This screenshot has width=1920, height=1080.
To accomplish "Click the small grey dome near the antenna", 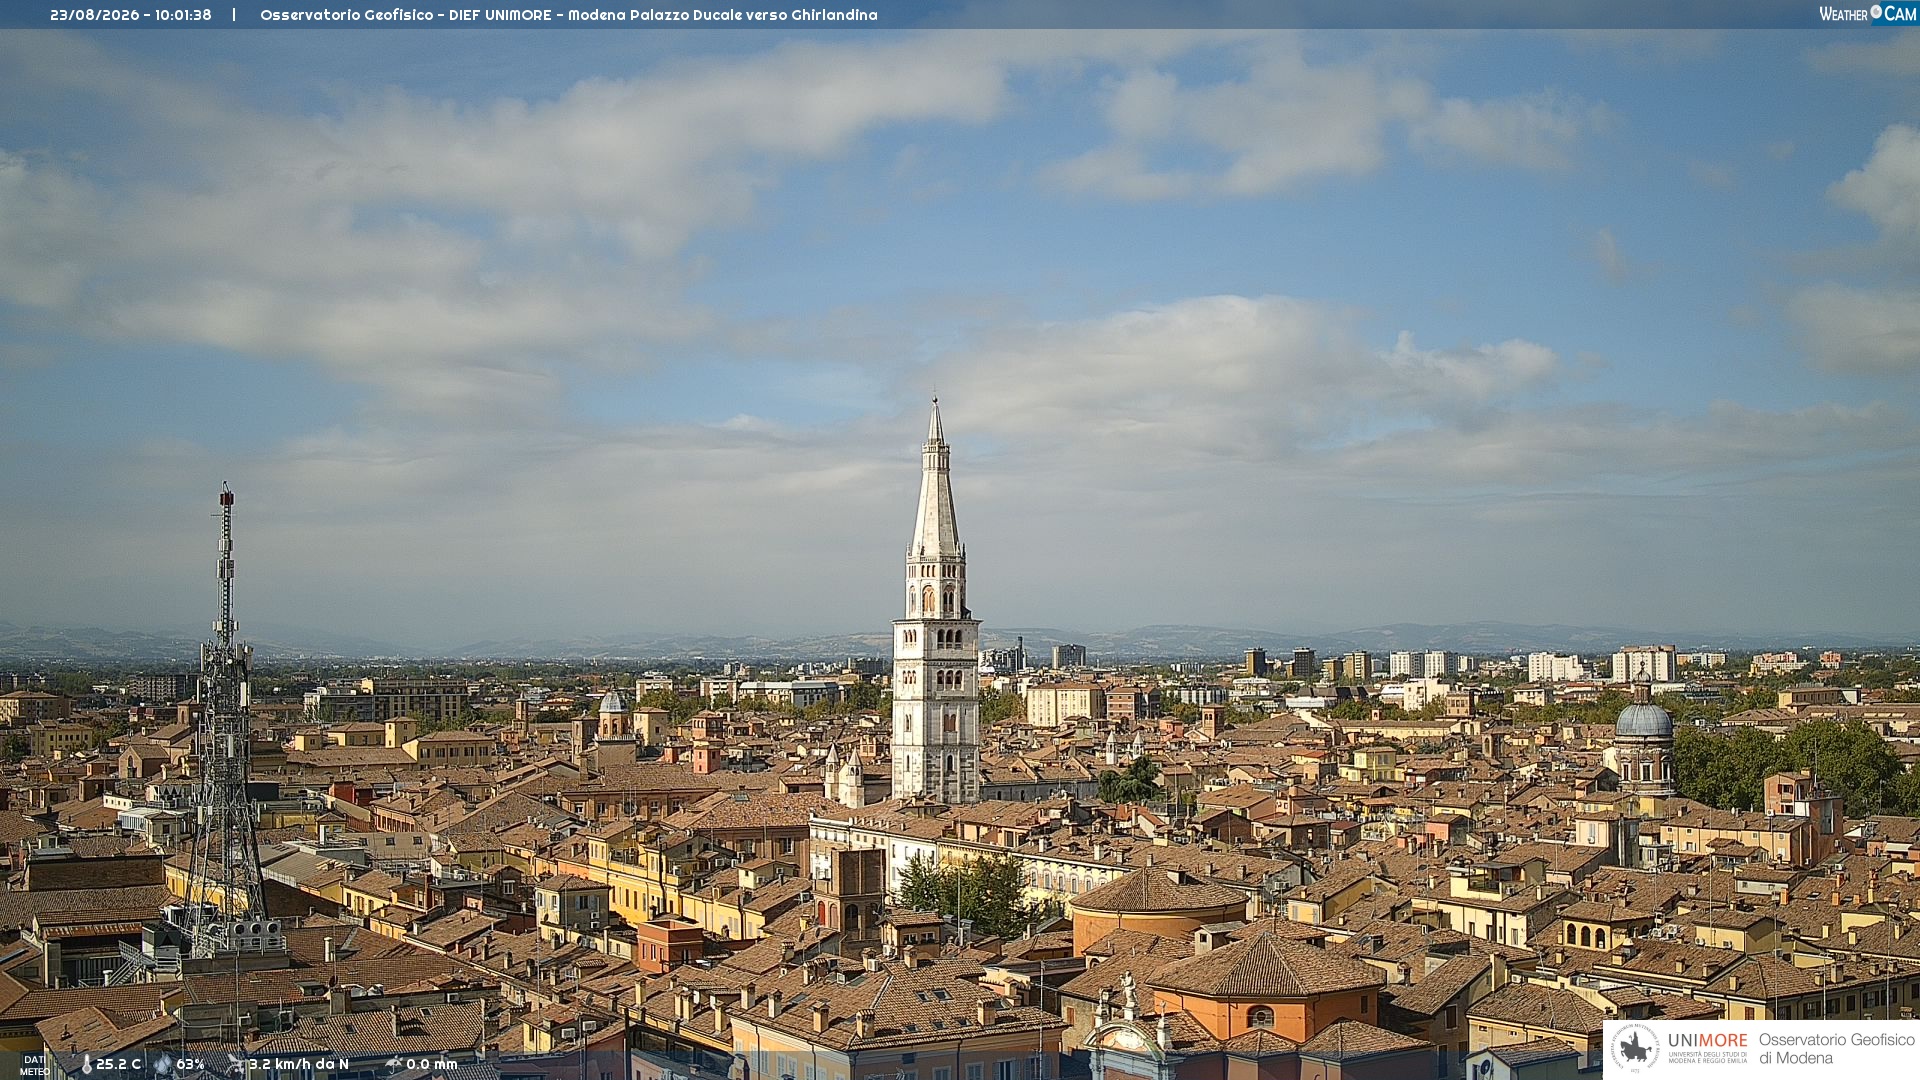I will pyautogui.click(x=613, y=701).
